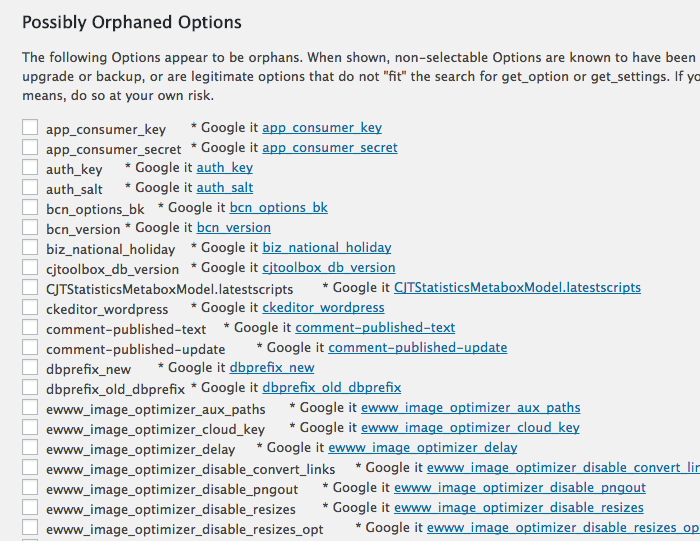Image resolution: width=700 pixels, height=541 pixels.
Task: Click the bcn_version Google link
Action: click(233, 228)
